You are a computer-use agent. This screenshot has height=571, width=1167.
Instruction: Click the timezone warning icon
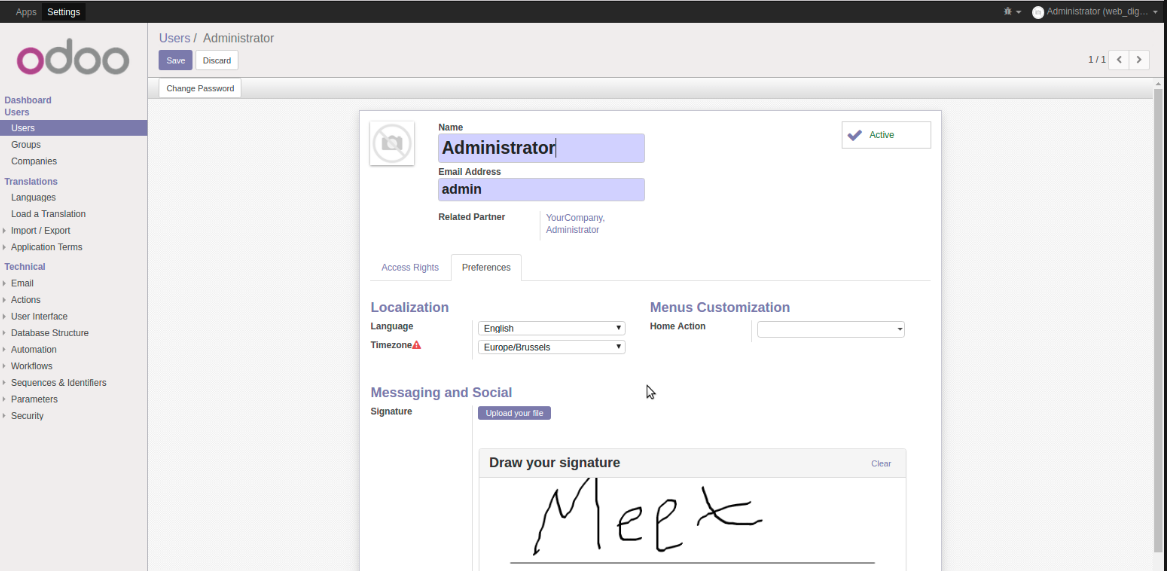click(x=416, y=345)
